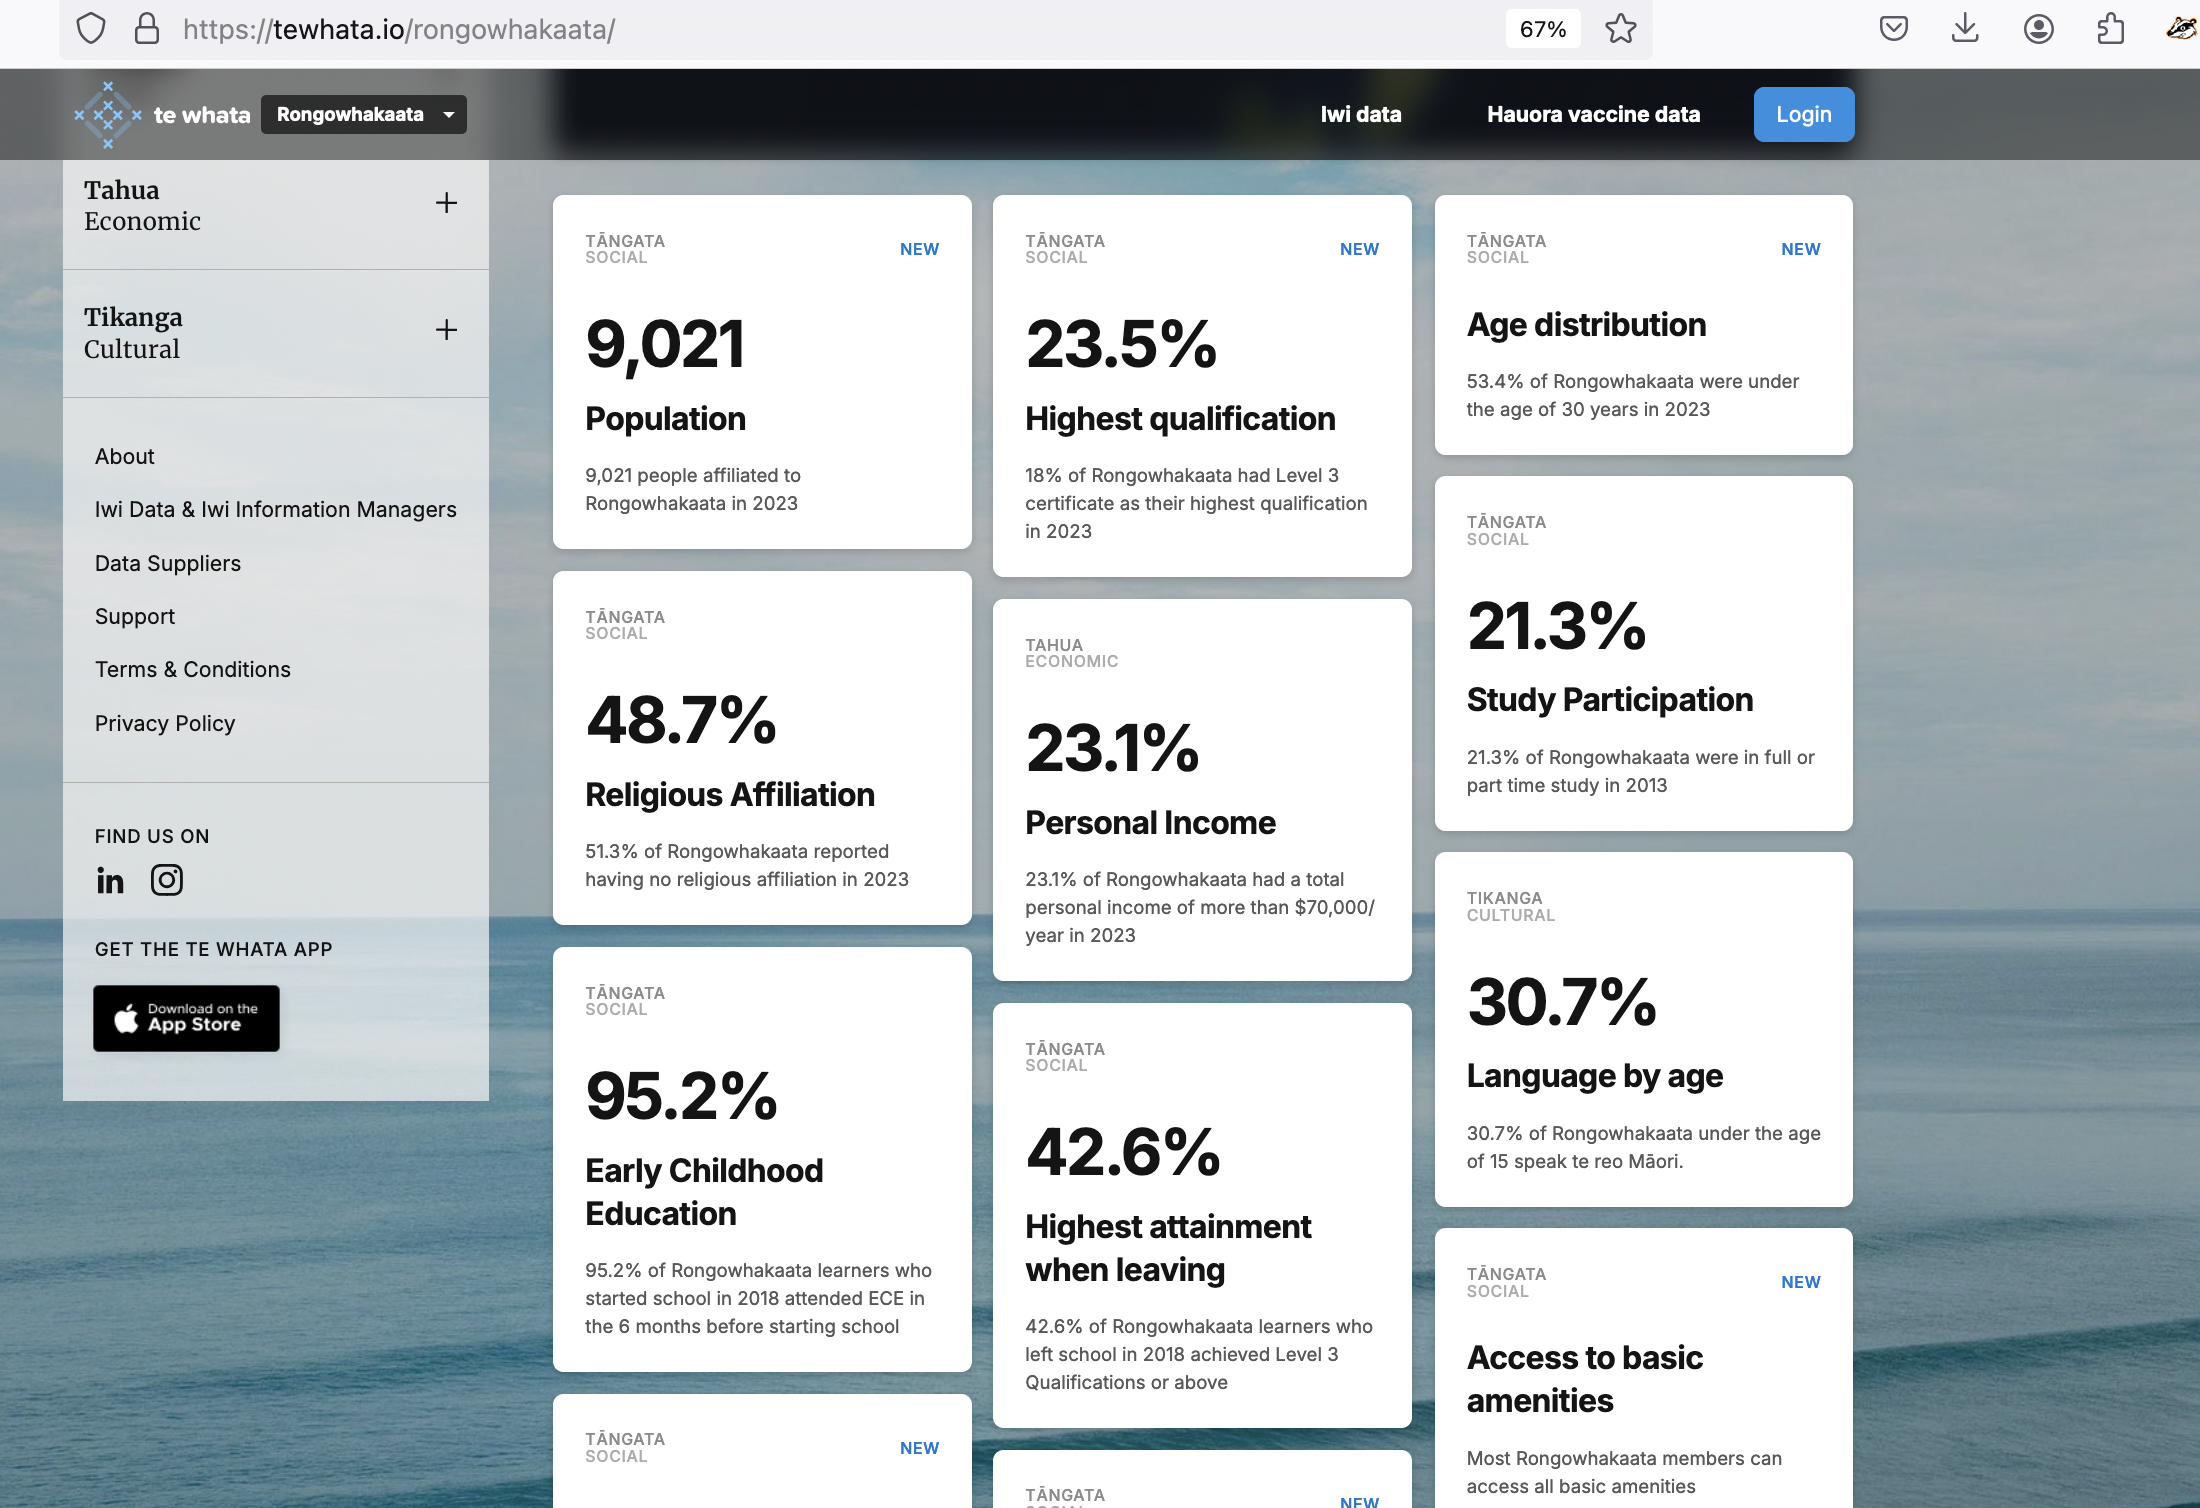2200x1508 pixels.
Task: Open the Privacy Policy link
Action: [x=165, y=723]
